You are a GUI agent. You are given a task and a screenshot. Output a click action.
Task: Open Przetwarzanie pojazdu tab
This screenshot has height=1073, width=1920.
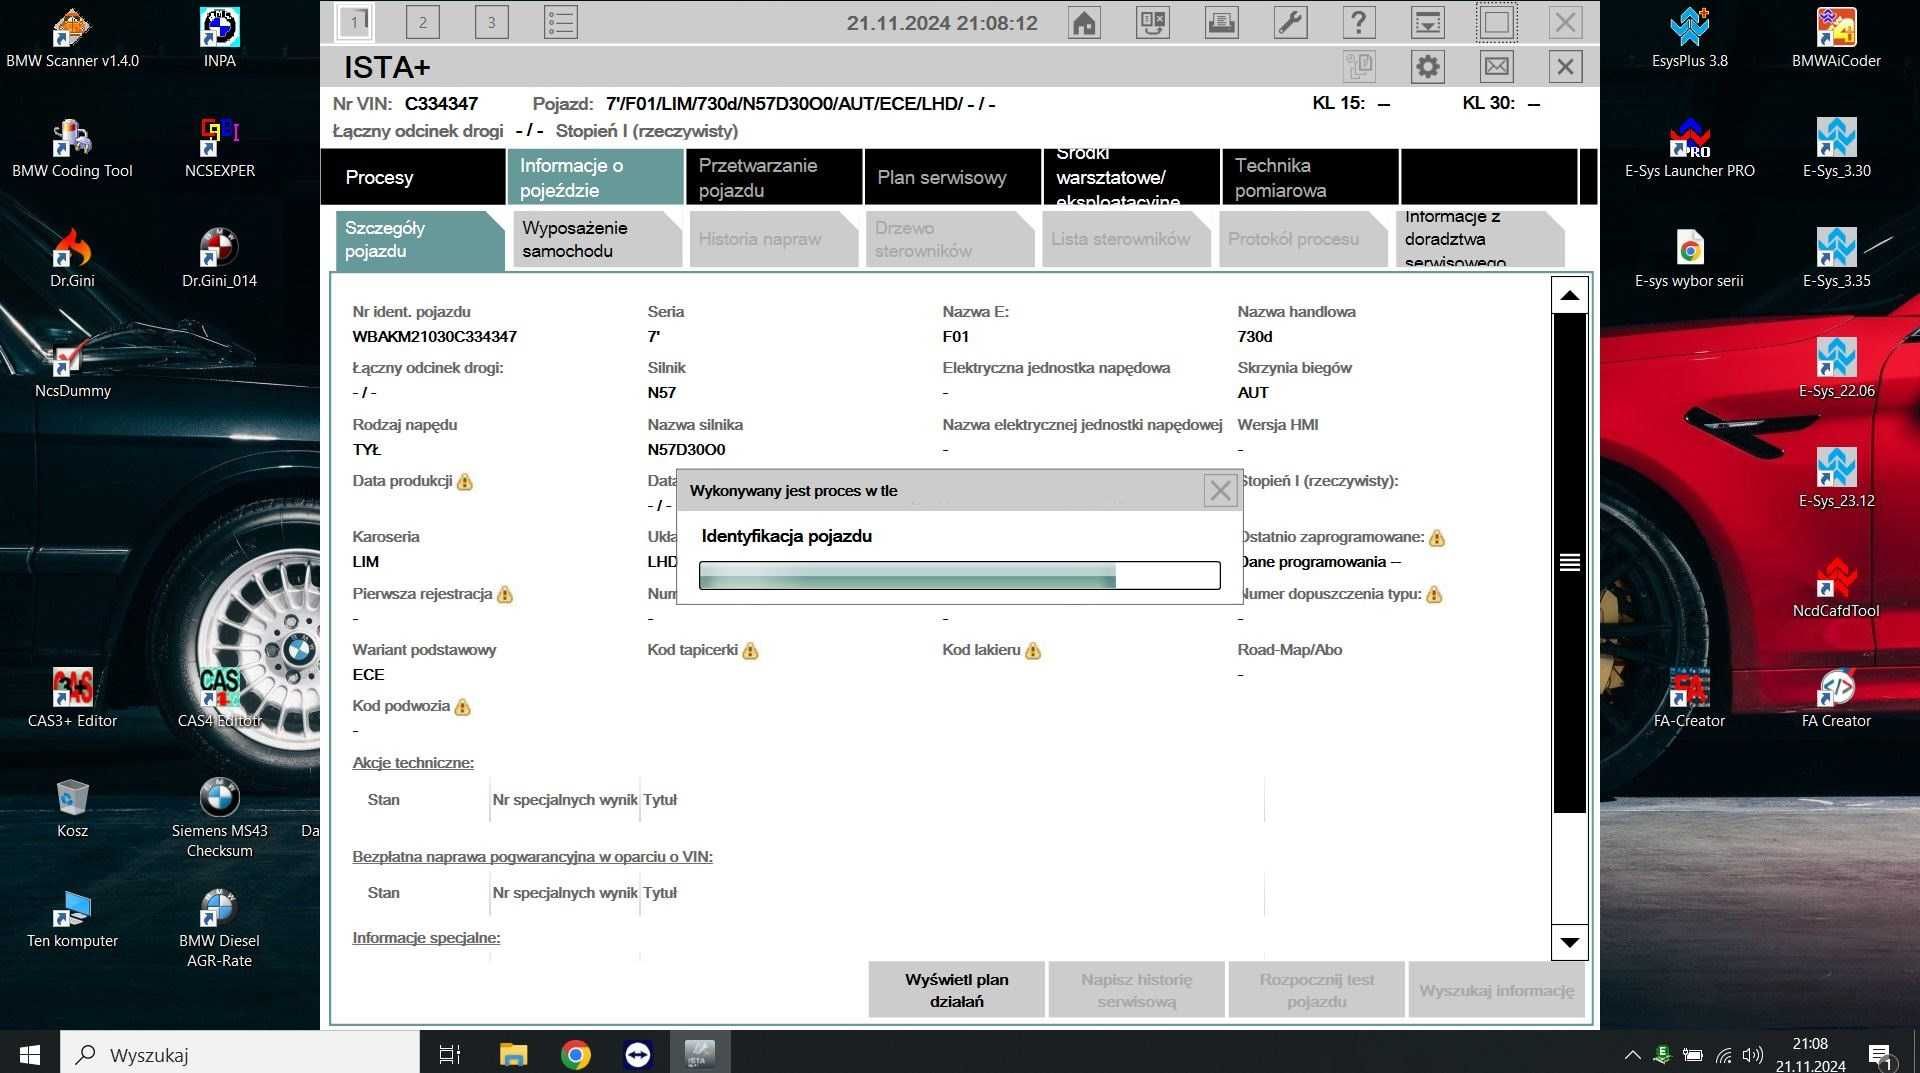point(774,177)
